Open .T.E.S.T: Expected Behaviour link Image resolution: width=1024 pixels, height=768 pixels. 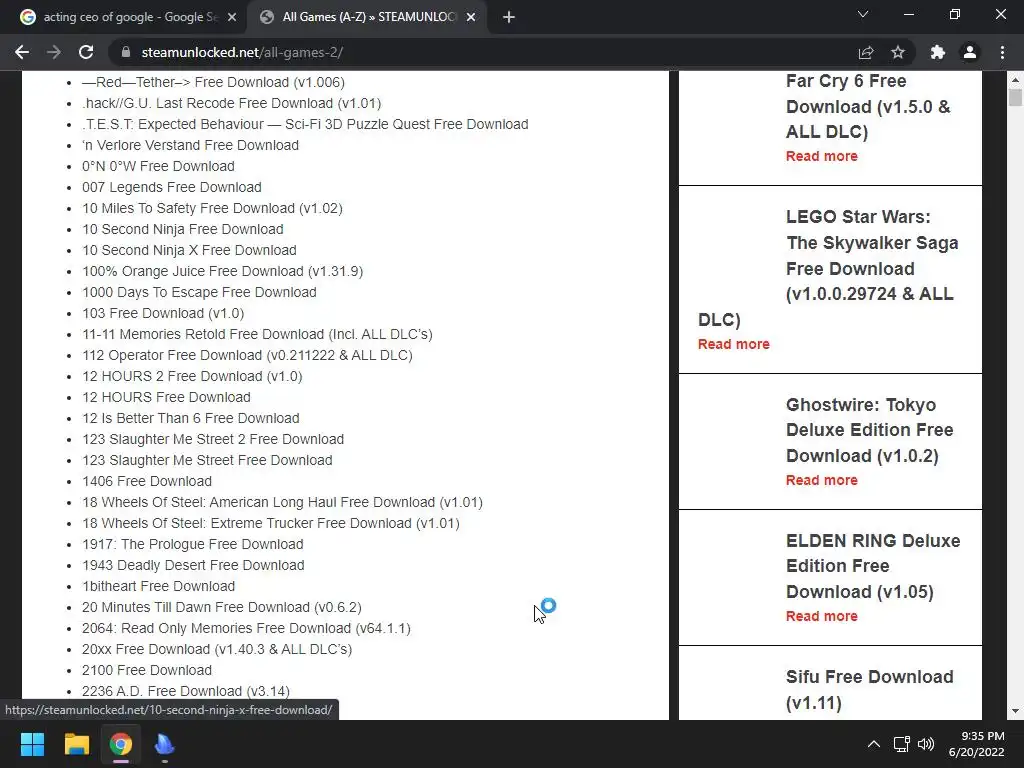[305, 124]
